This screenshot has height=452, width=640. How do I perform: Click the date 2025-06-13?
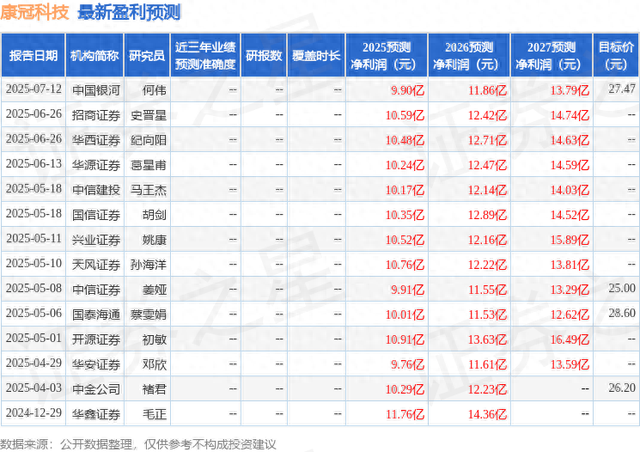tap(33, 164)
